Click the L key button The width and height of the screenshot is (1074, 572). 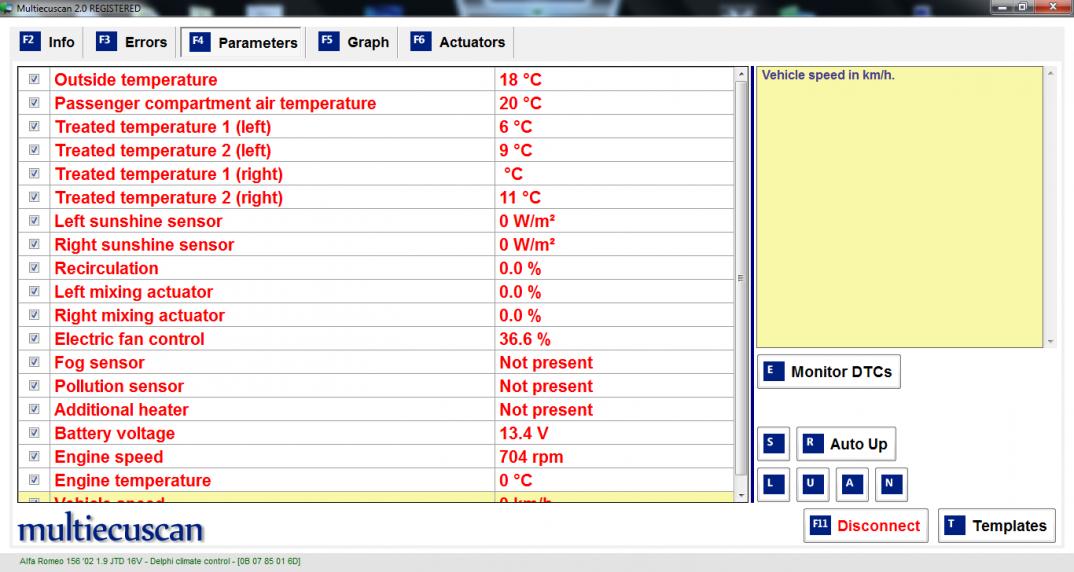click(x=773, y=484)
